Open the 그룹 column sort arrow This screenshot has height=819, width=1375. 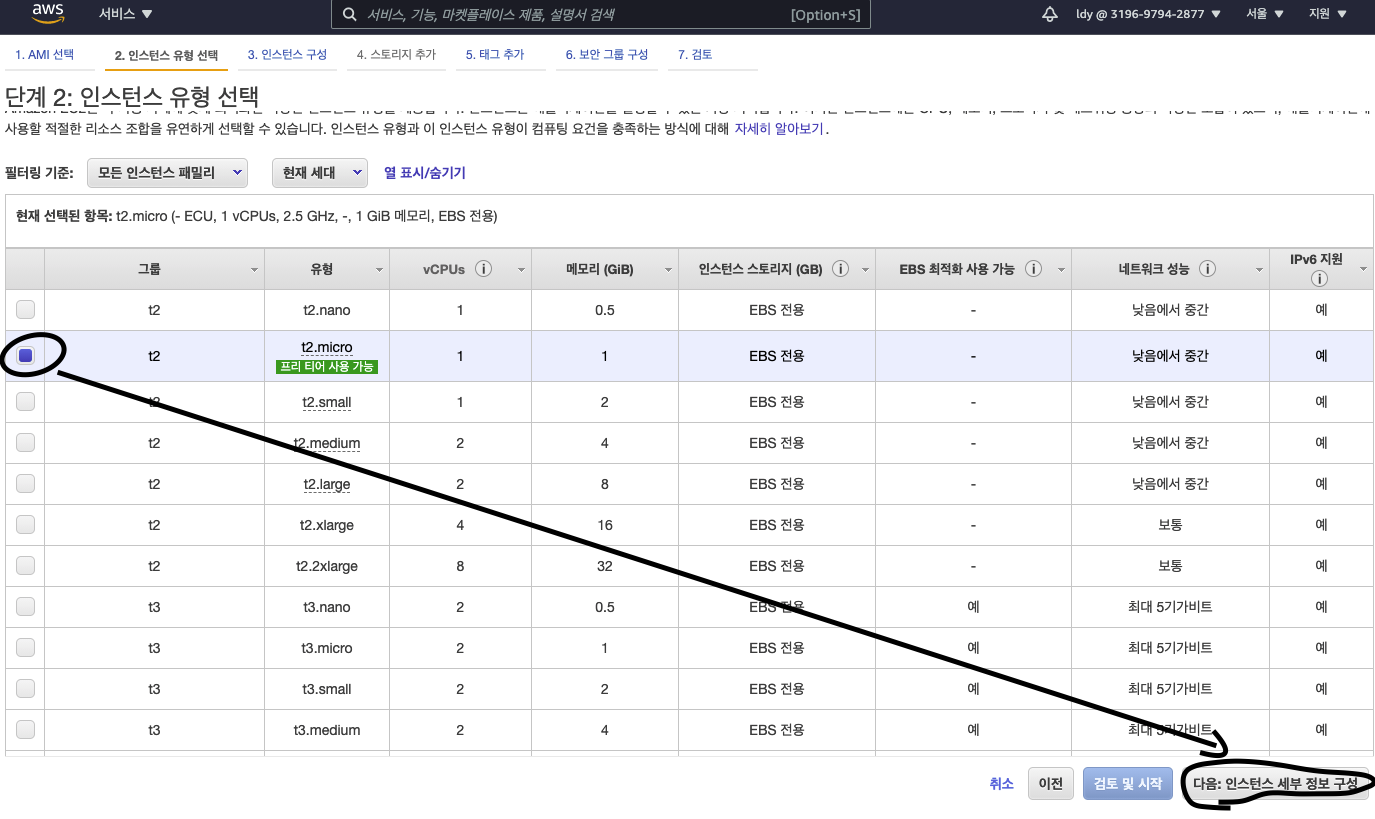click(254, 270)
